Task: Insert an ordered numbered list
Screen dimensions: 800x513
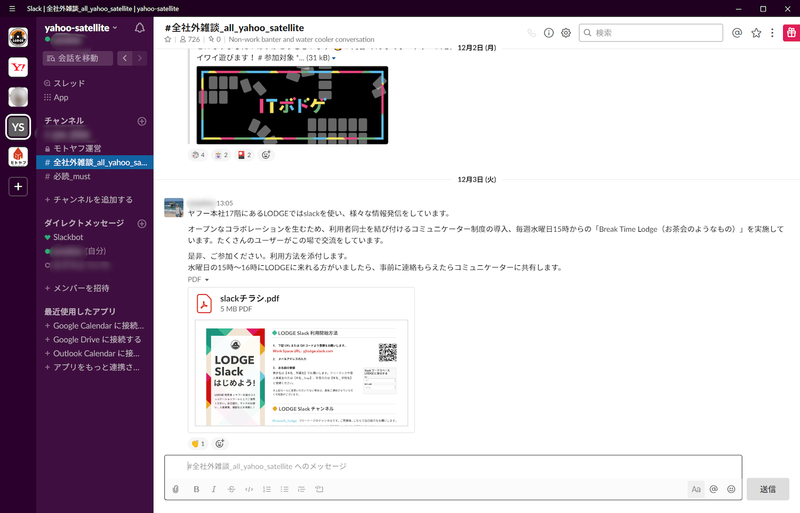Action: pos(266,489)
